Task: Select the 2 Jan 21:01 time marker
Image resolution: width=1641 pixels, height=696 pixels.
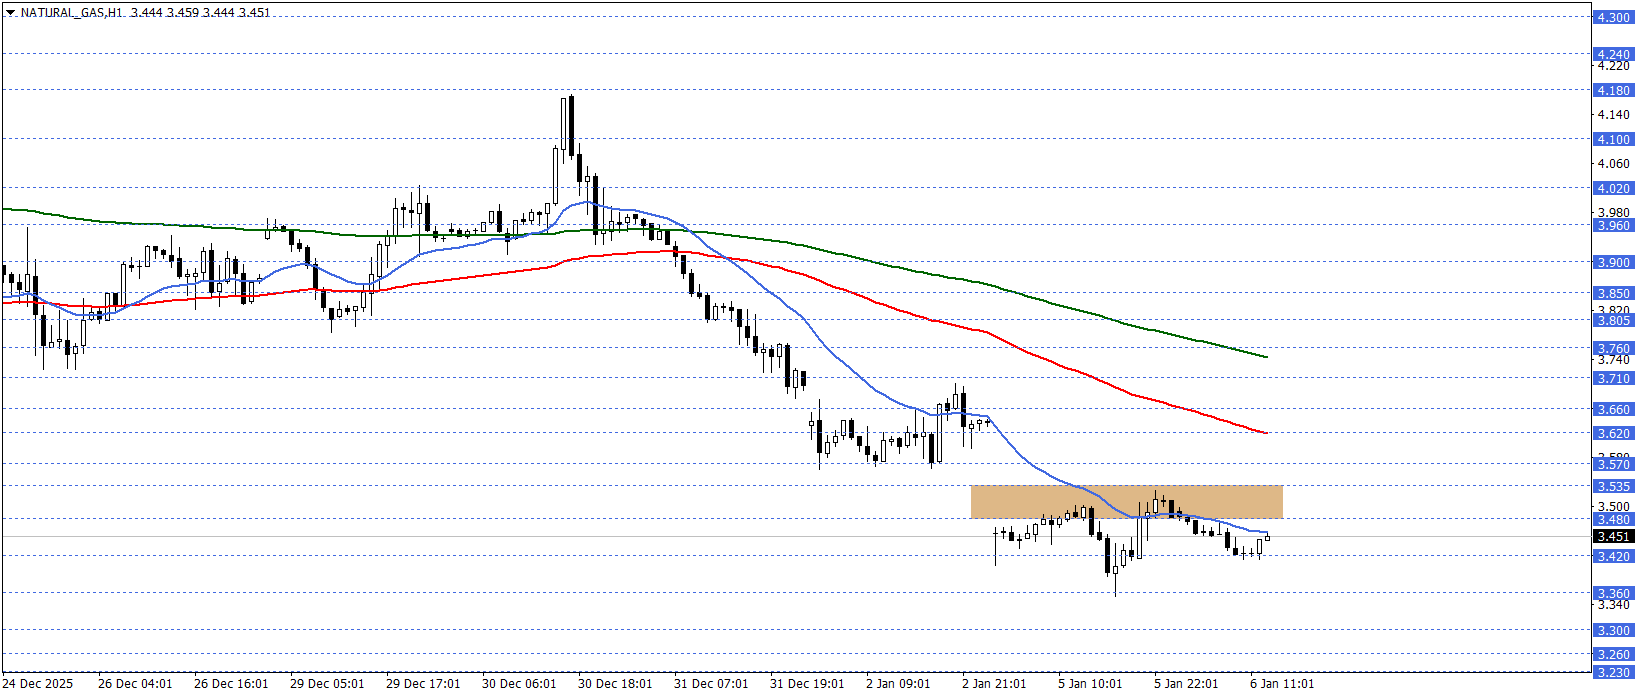Action: click(x=994, y=684)
